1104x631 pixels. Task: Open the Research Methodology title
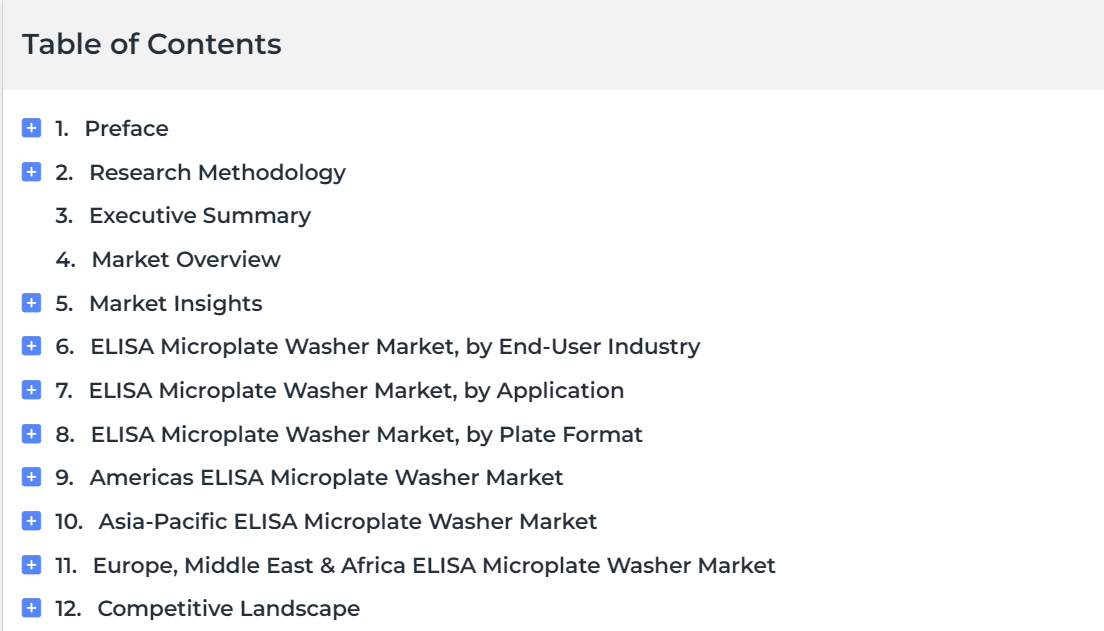(x=218, y=173)
